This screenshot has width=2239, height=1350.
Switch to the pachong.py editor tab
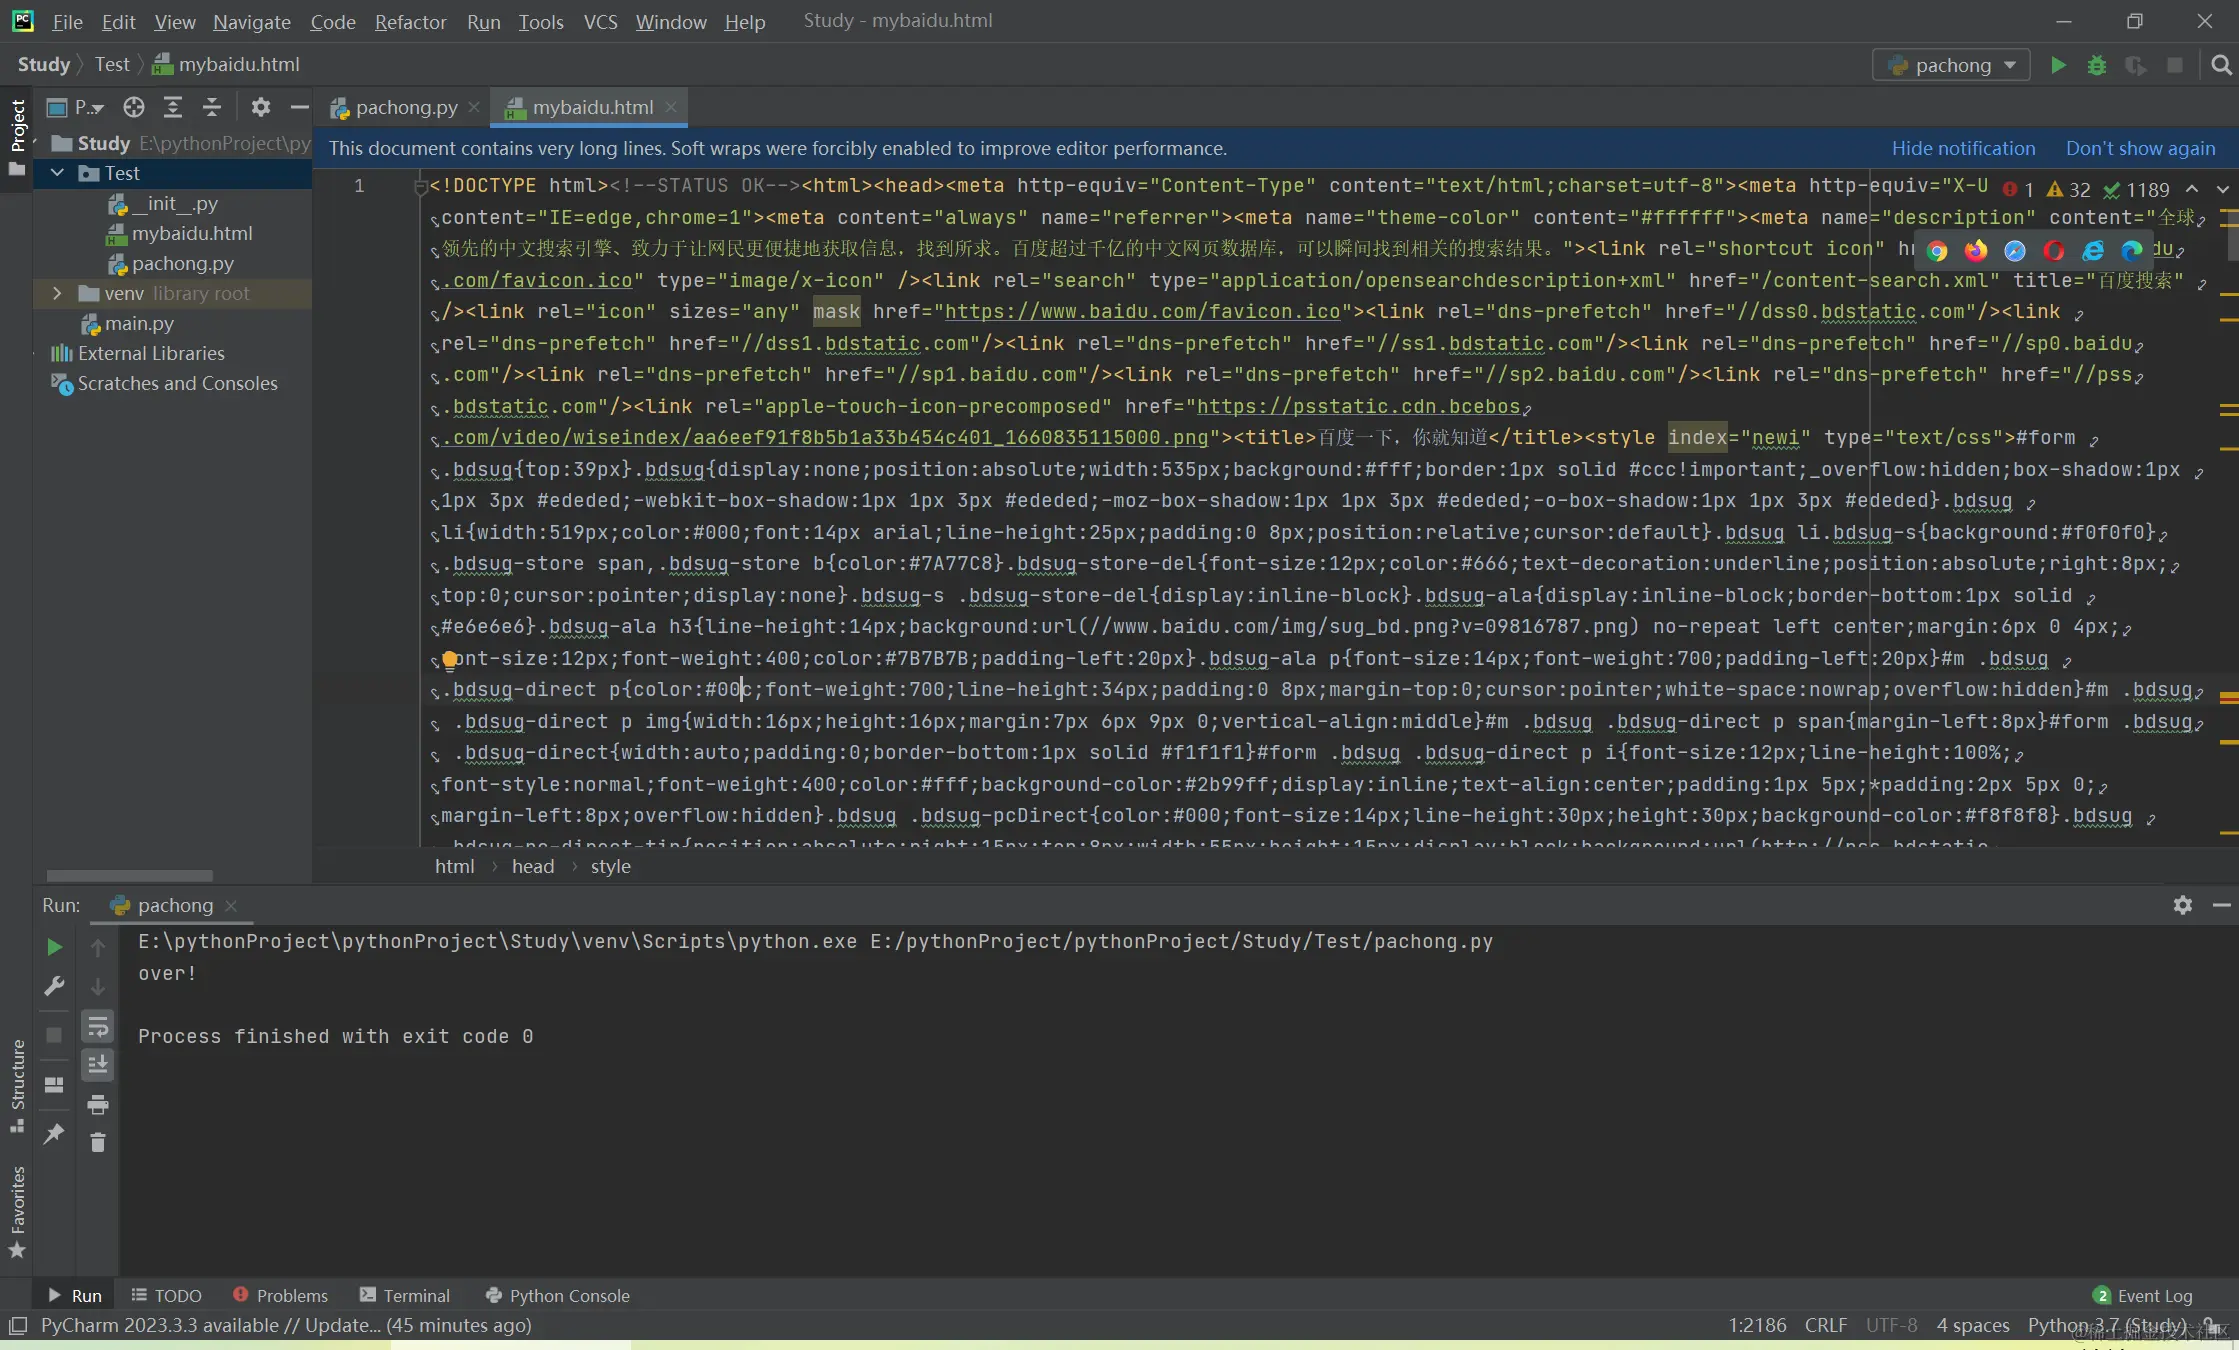pos(405,107)
